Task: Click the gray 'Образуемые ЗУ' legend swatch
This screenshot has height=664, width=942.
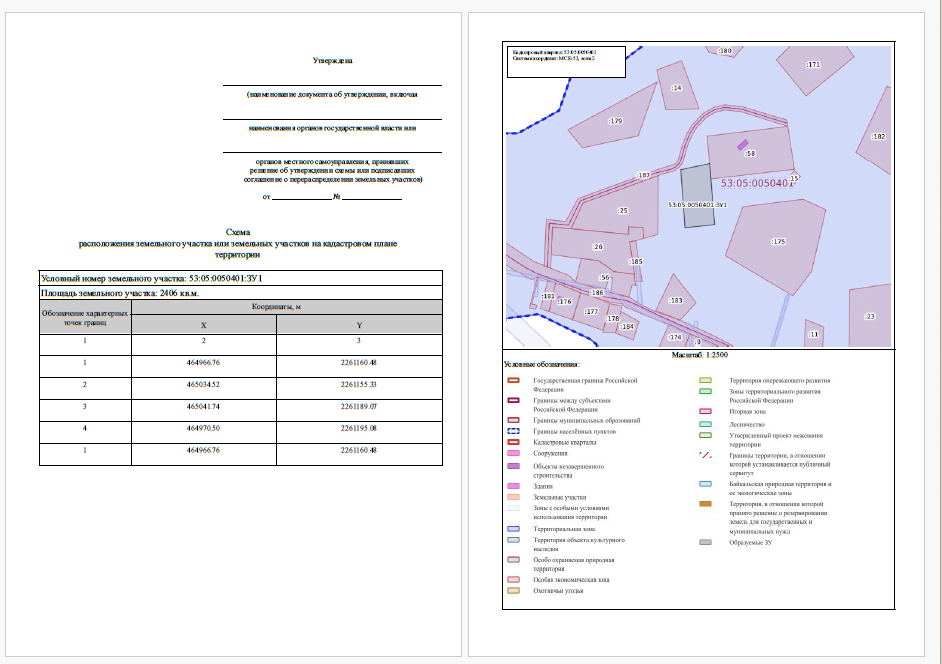Action: pos(705,542)
